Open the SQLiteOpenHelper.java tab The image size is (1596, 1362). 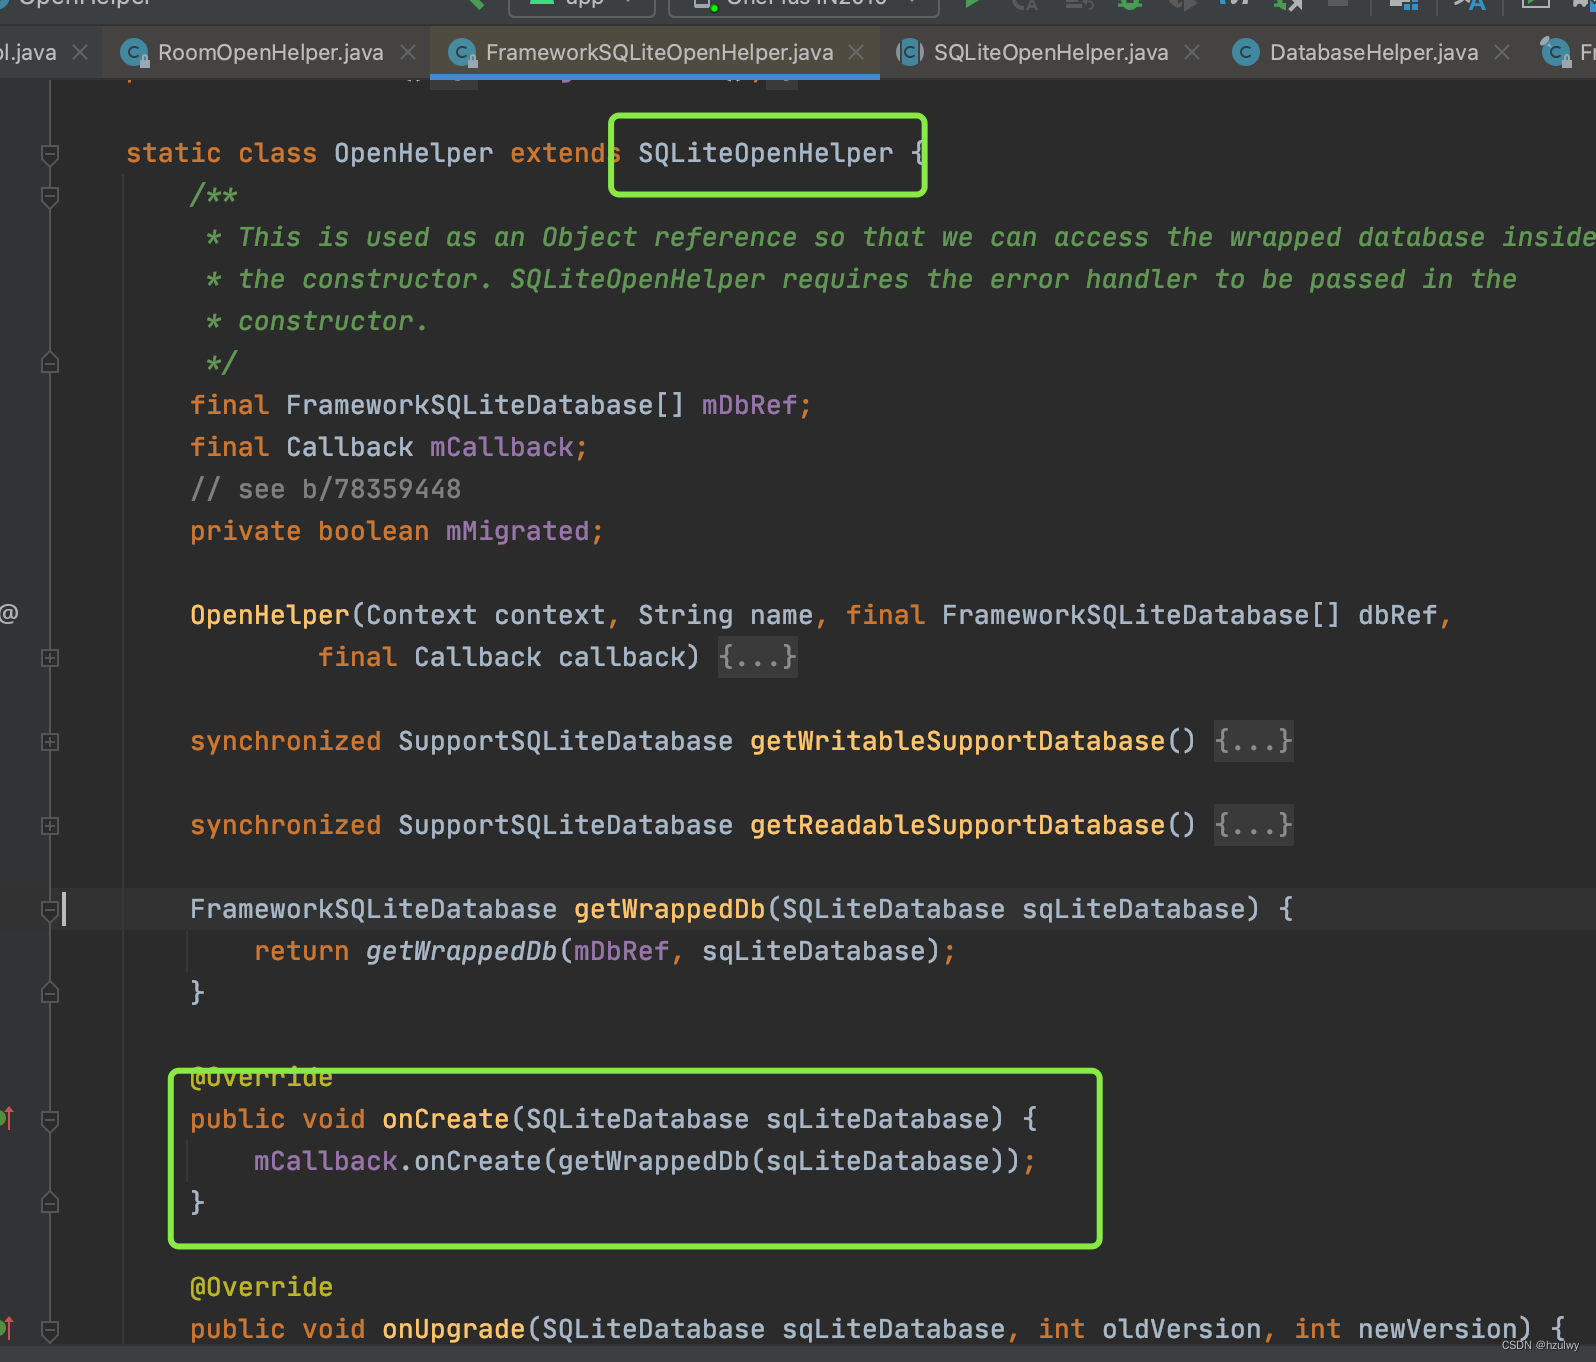coord(1050,52)
